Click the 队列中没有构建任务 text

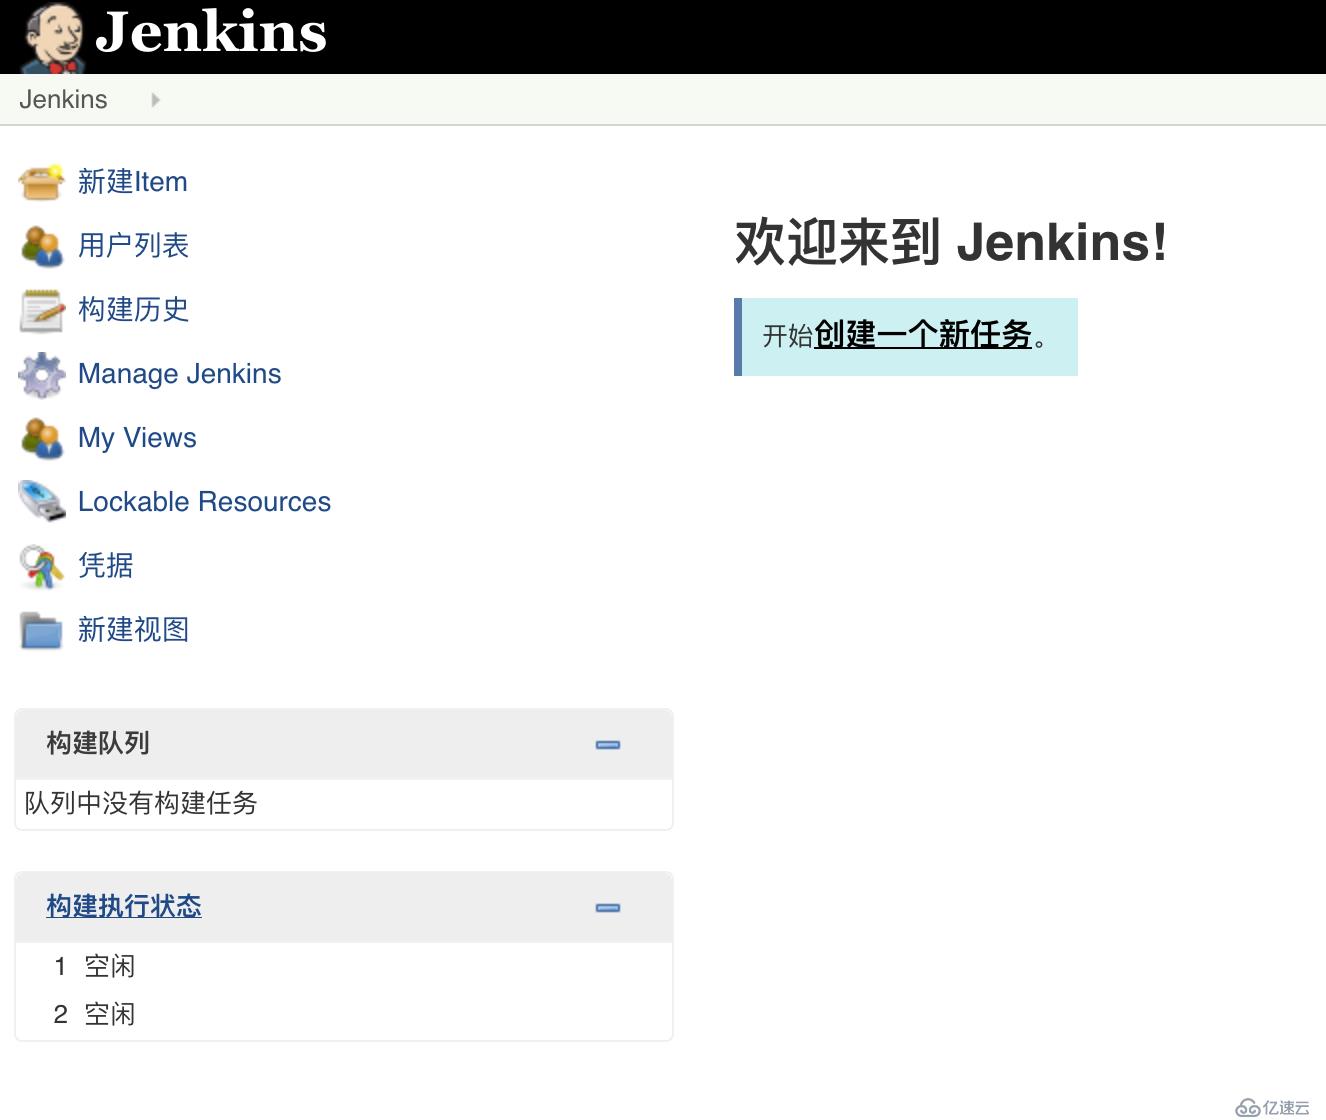[x=141, y=803]
